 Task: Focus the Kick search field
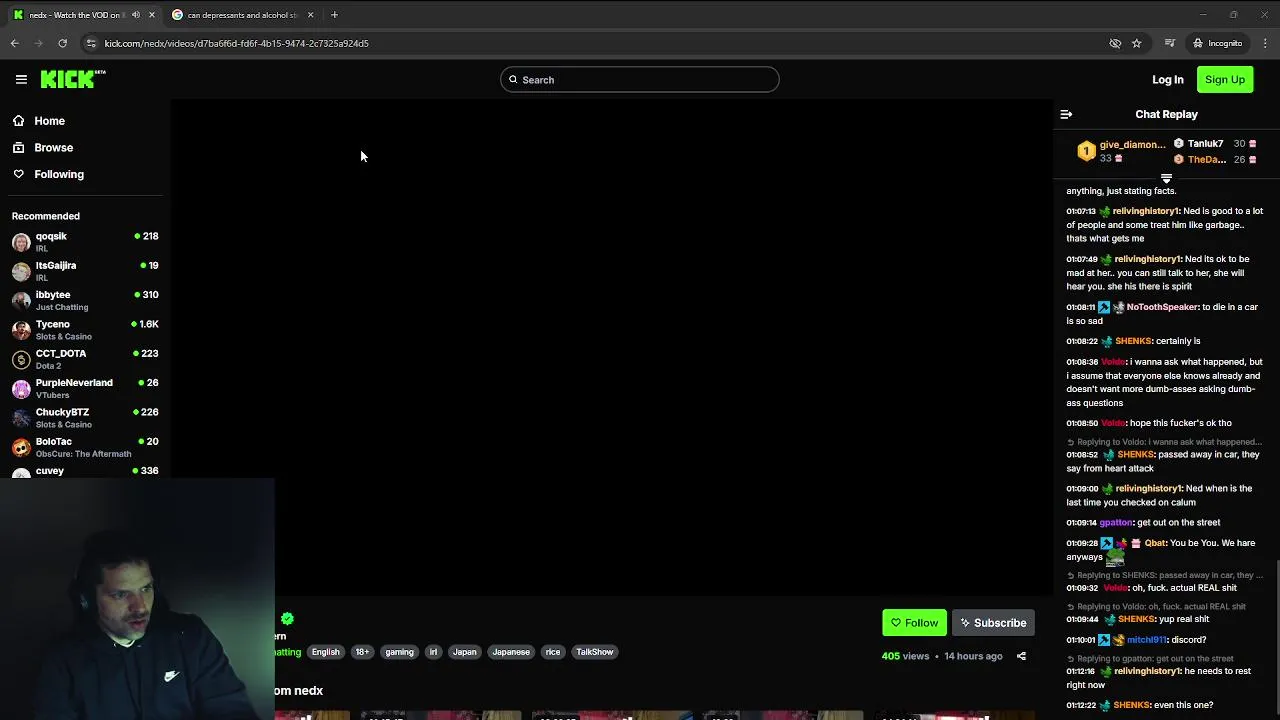click(640, 80)
